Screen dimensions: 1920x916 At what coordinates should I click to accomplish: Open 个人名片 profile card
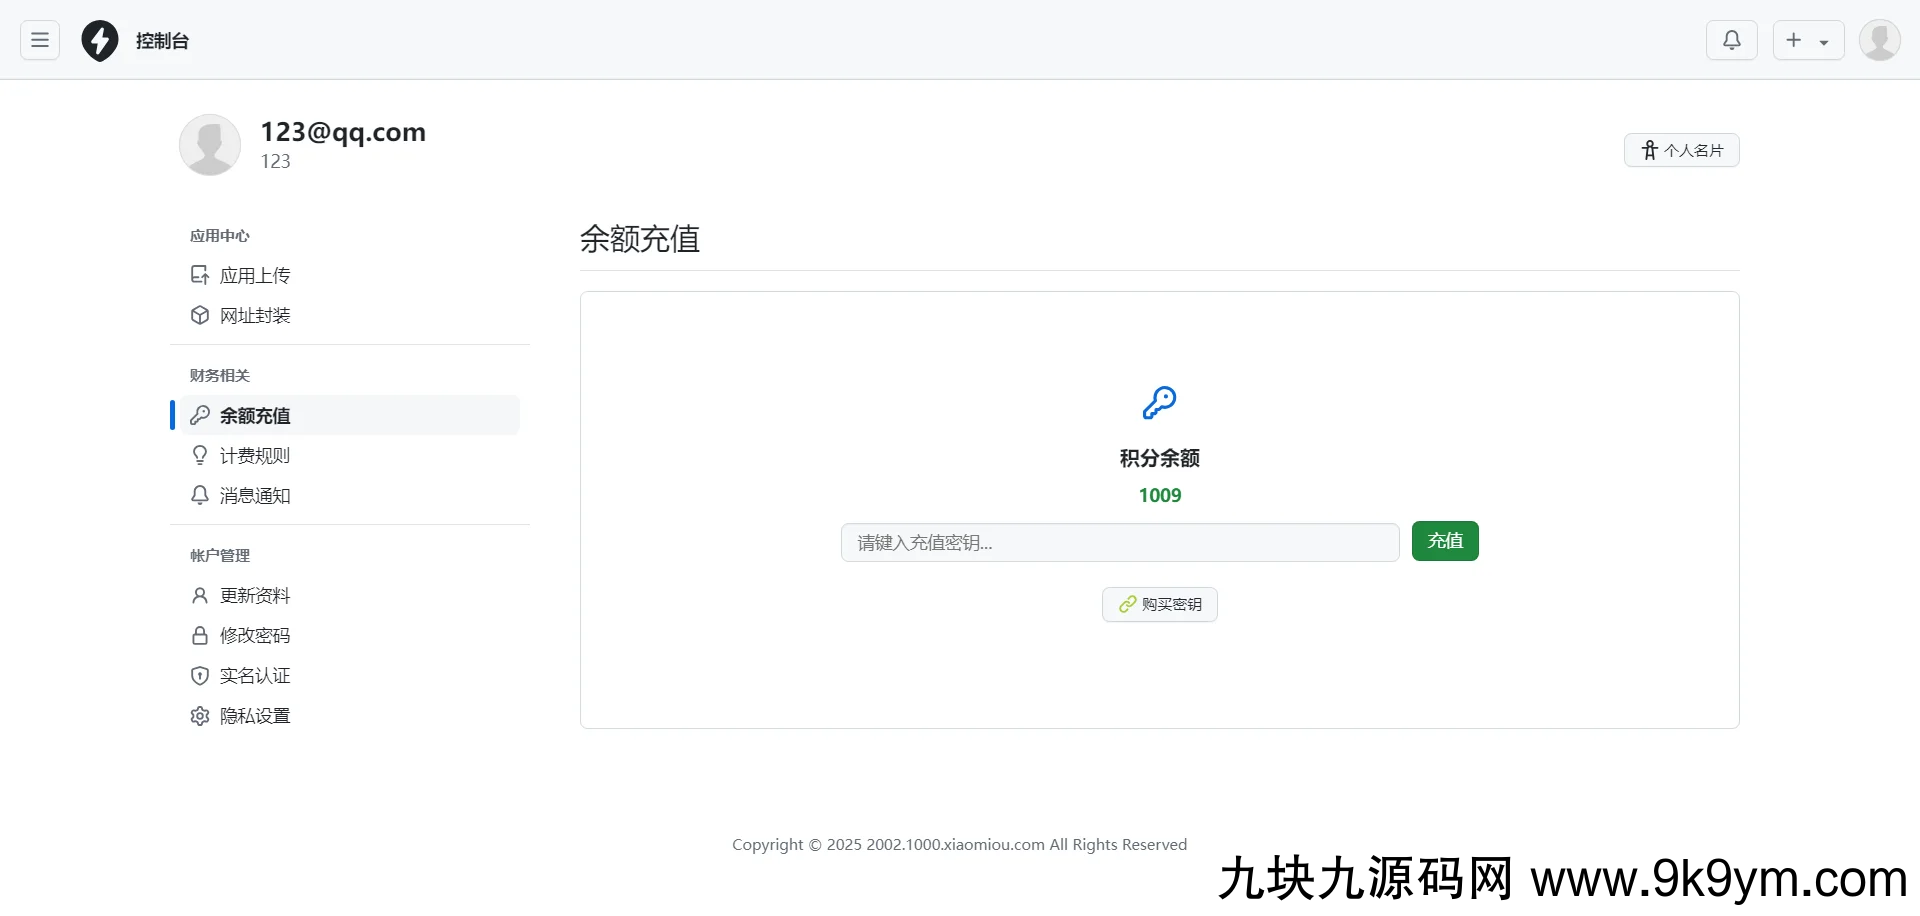1681,150
